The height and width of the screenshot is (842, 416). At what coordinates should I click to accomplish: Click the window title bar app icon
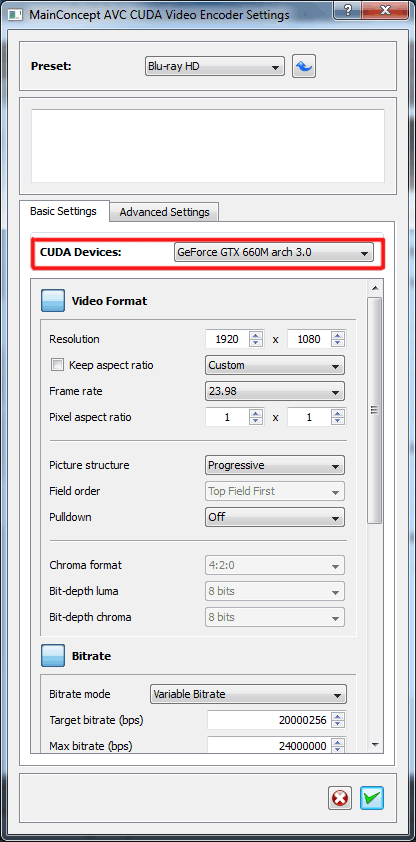[x=16, y=14]
